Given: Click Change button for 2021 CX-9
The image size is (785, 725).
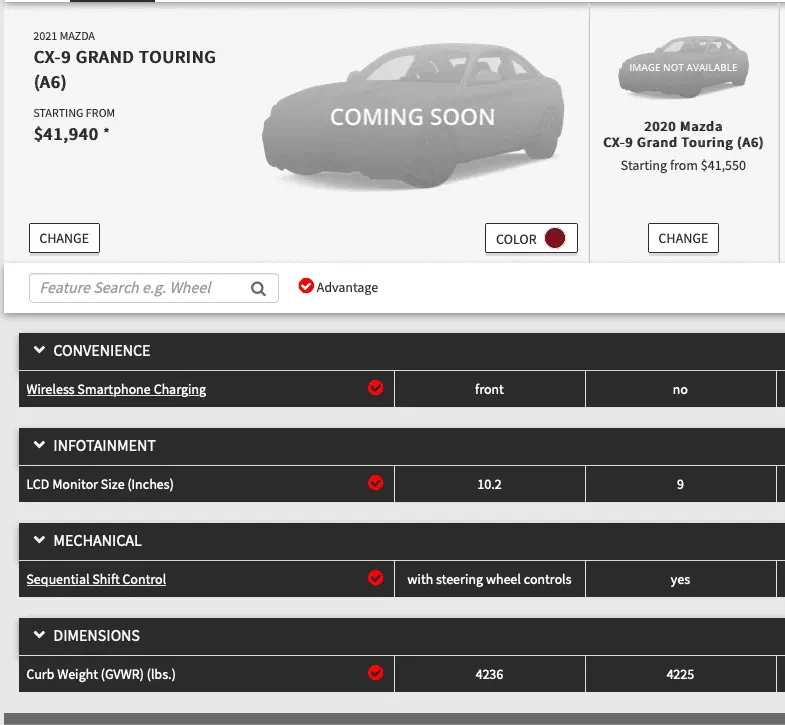Looking at the screenshot, I should [x=64, y=238].
